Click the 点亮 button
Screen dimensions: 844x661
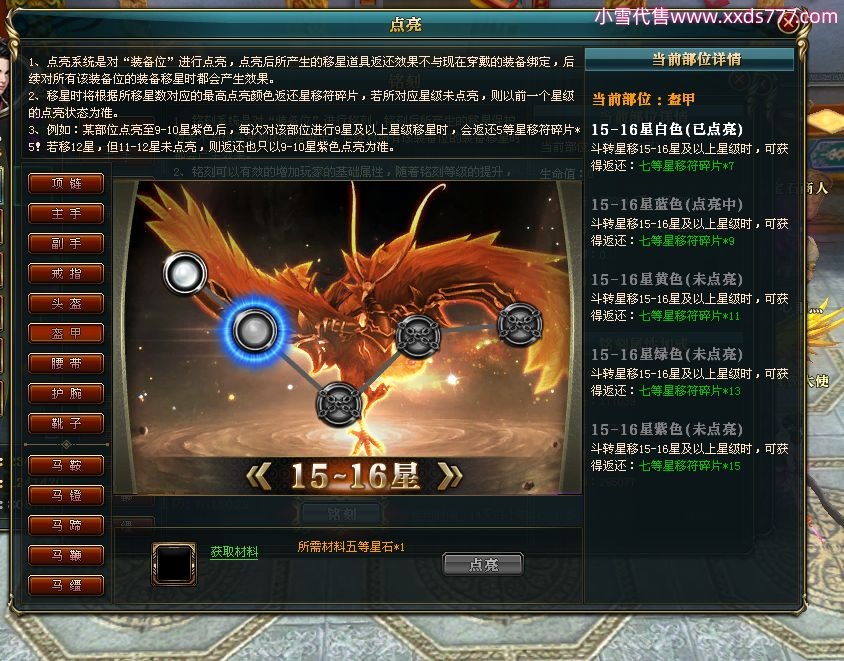(x=483, y=564)
